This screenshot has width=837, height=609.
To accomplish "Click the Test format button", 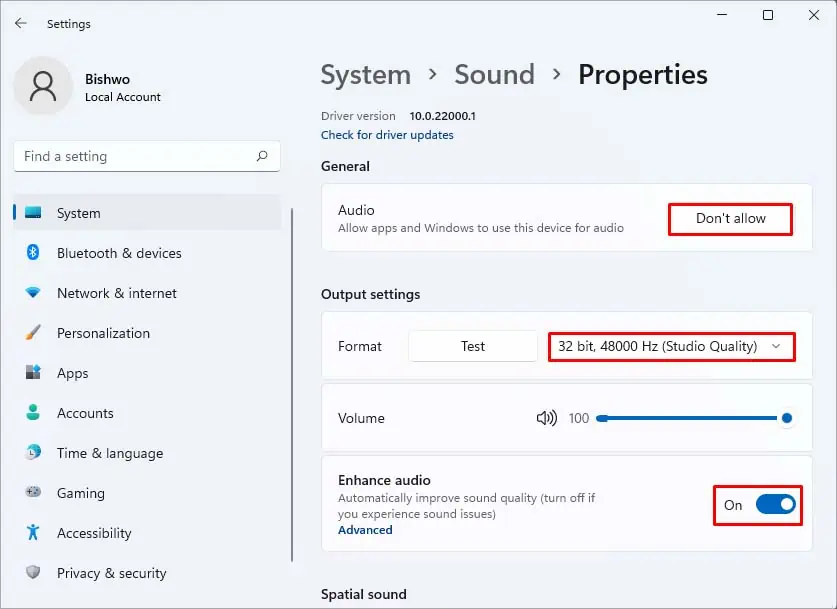I will 473,346.
